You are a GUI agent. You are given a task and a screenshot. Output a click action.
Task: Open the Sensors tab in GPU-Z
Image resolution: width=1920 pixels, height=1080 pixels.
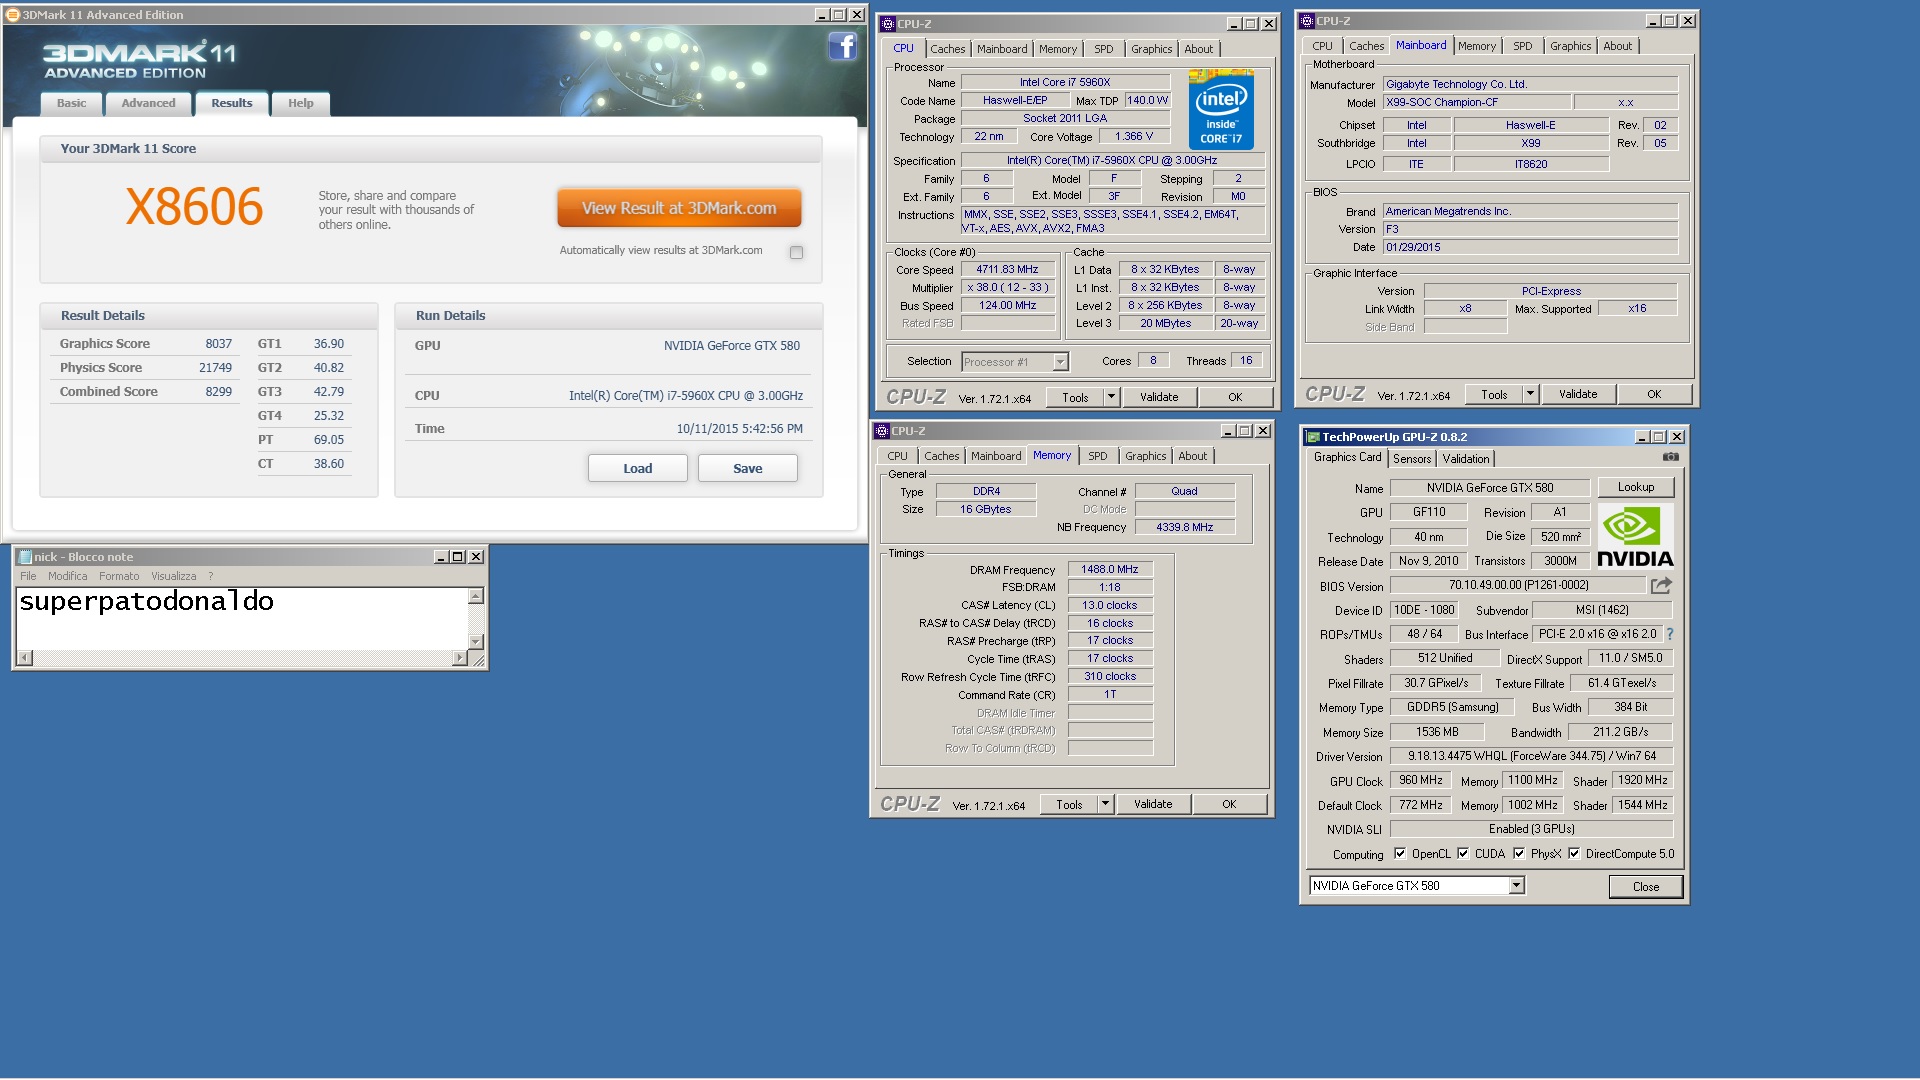coord(1412,459)
